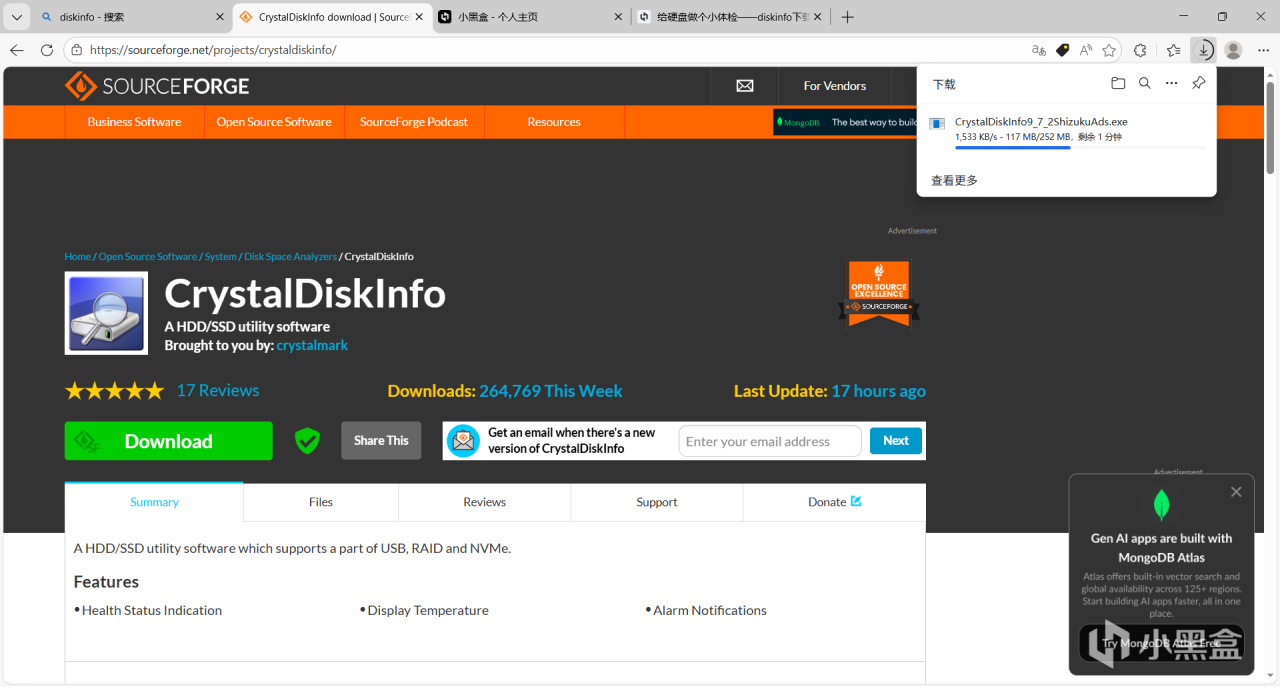Click the Next button
Viewport: 1280px width, 687px height.
point(896,441)
